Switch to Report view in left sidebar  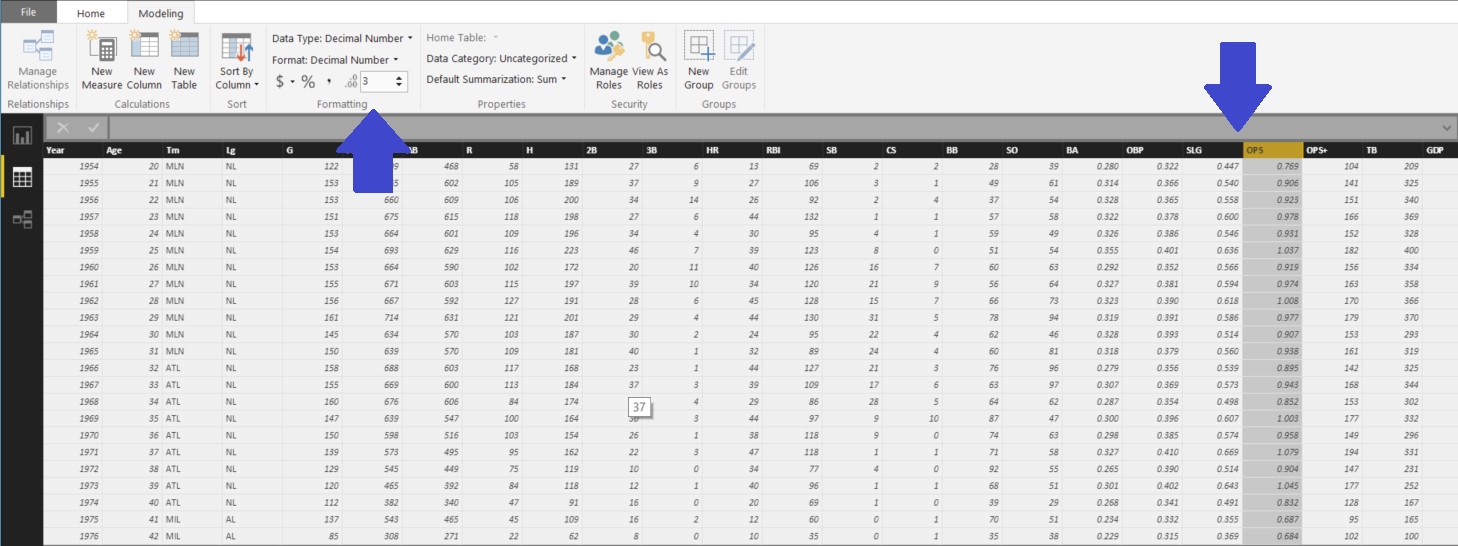pyautogui.click(x=22, y=136)
